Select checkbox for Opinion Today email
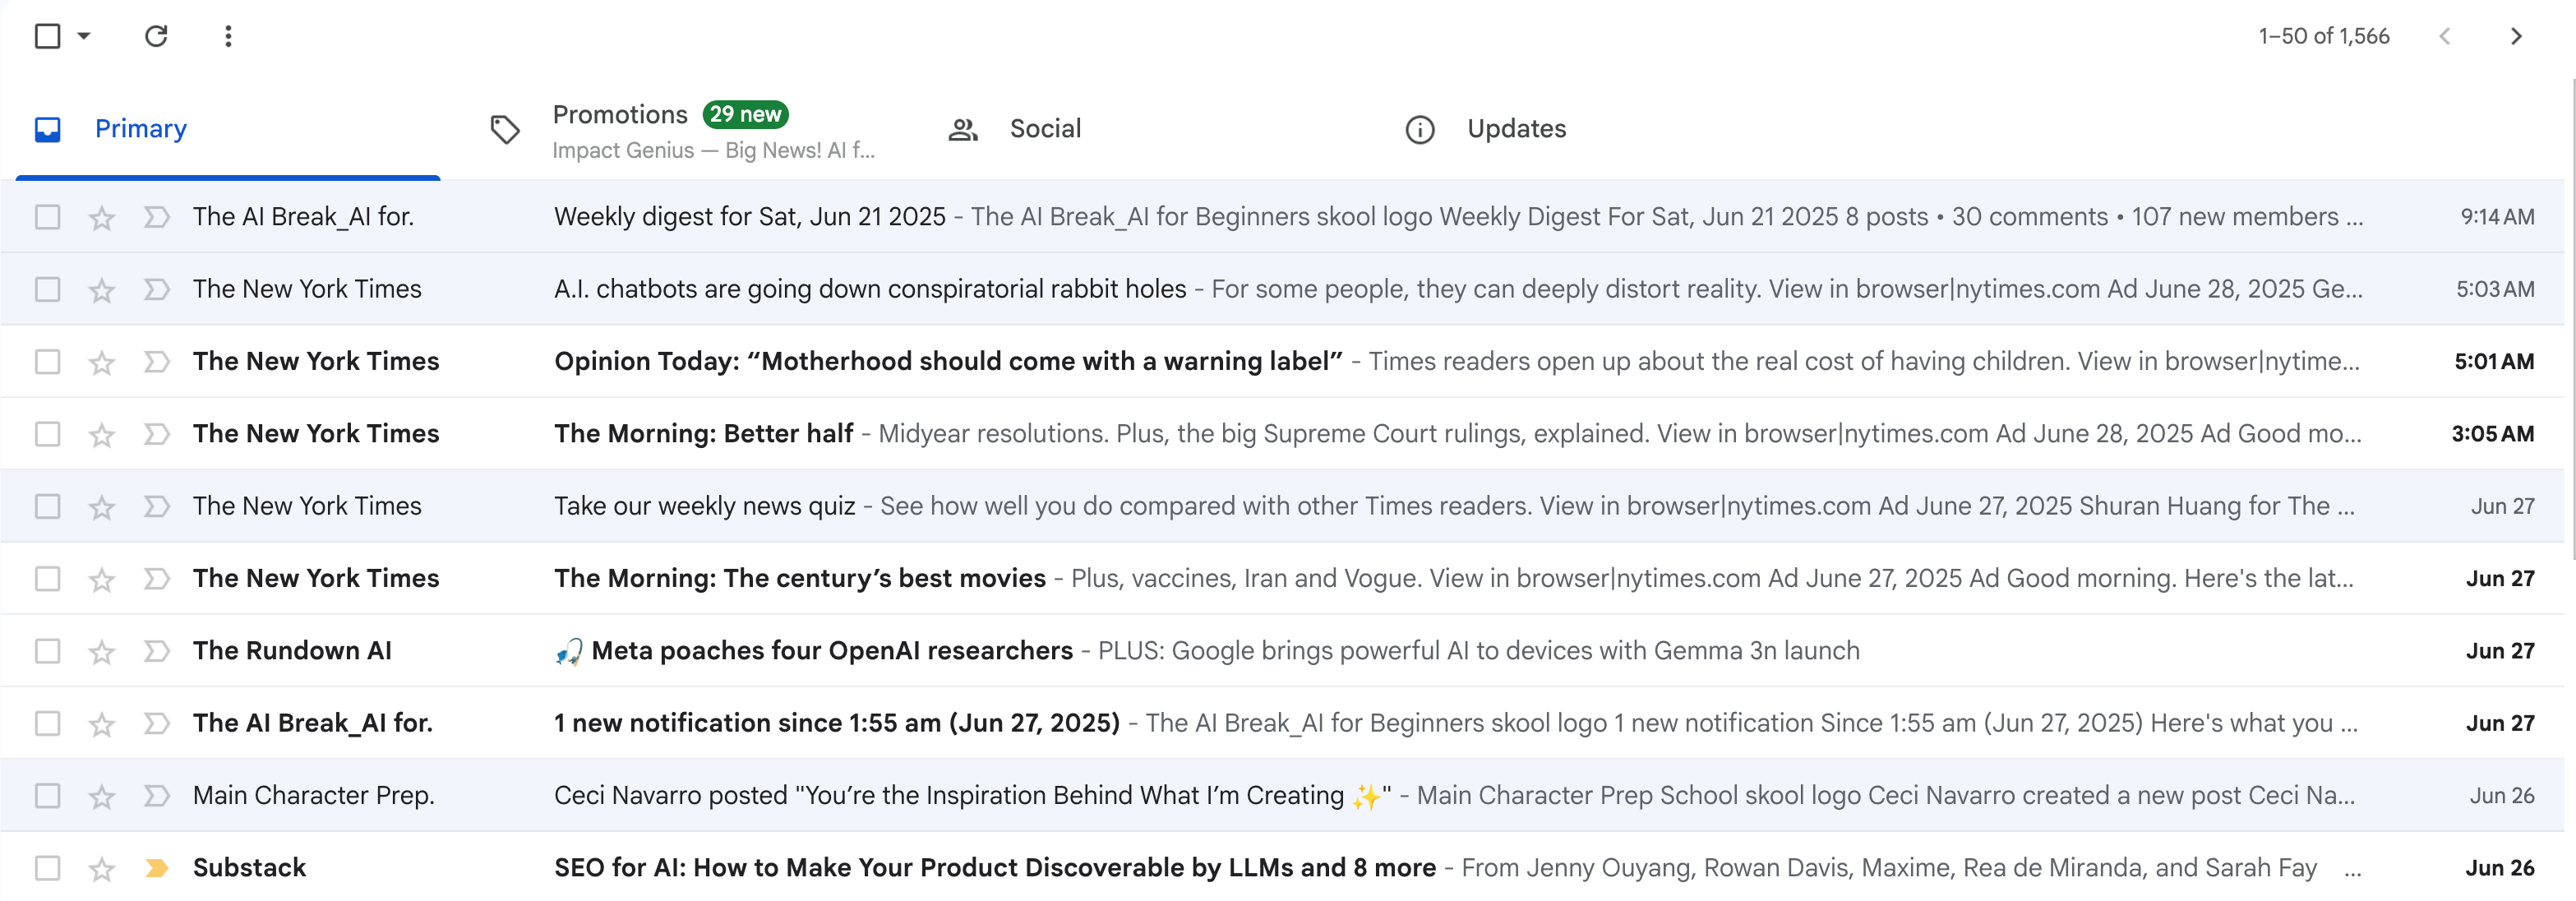This screenshot has width=2576, height=901. (47, 362)
